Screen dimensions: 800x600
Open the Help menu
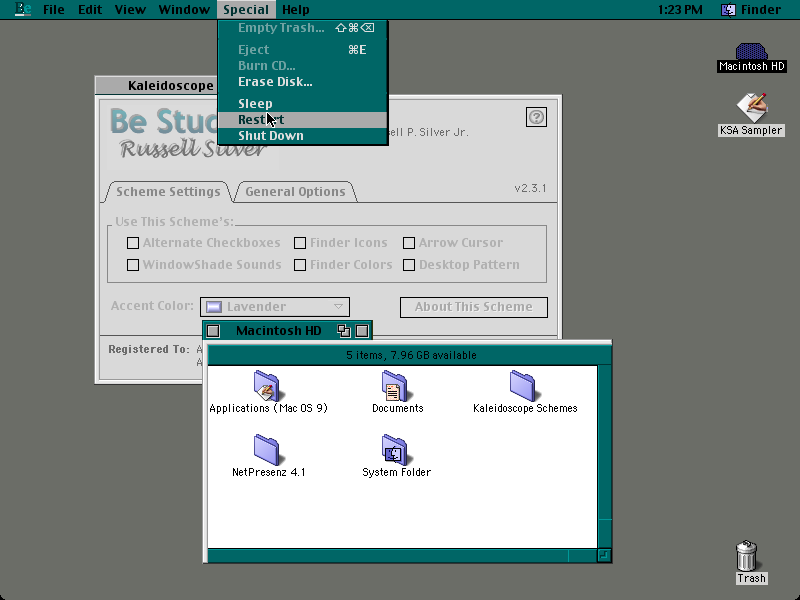pyautogui.click(x=295, y=9)
